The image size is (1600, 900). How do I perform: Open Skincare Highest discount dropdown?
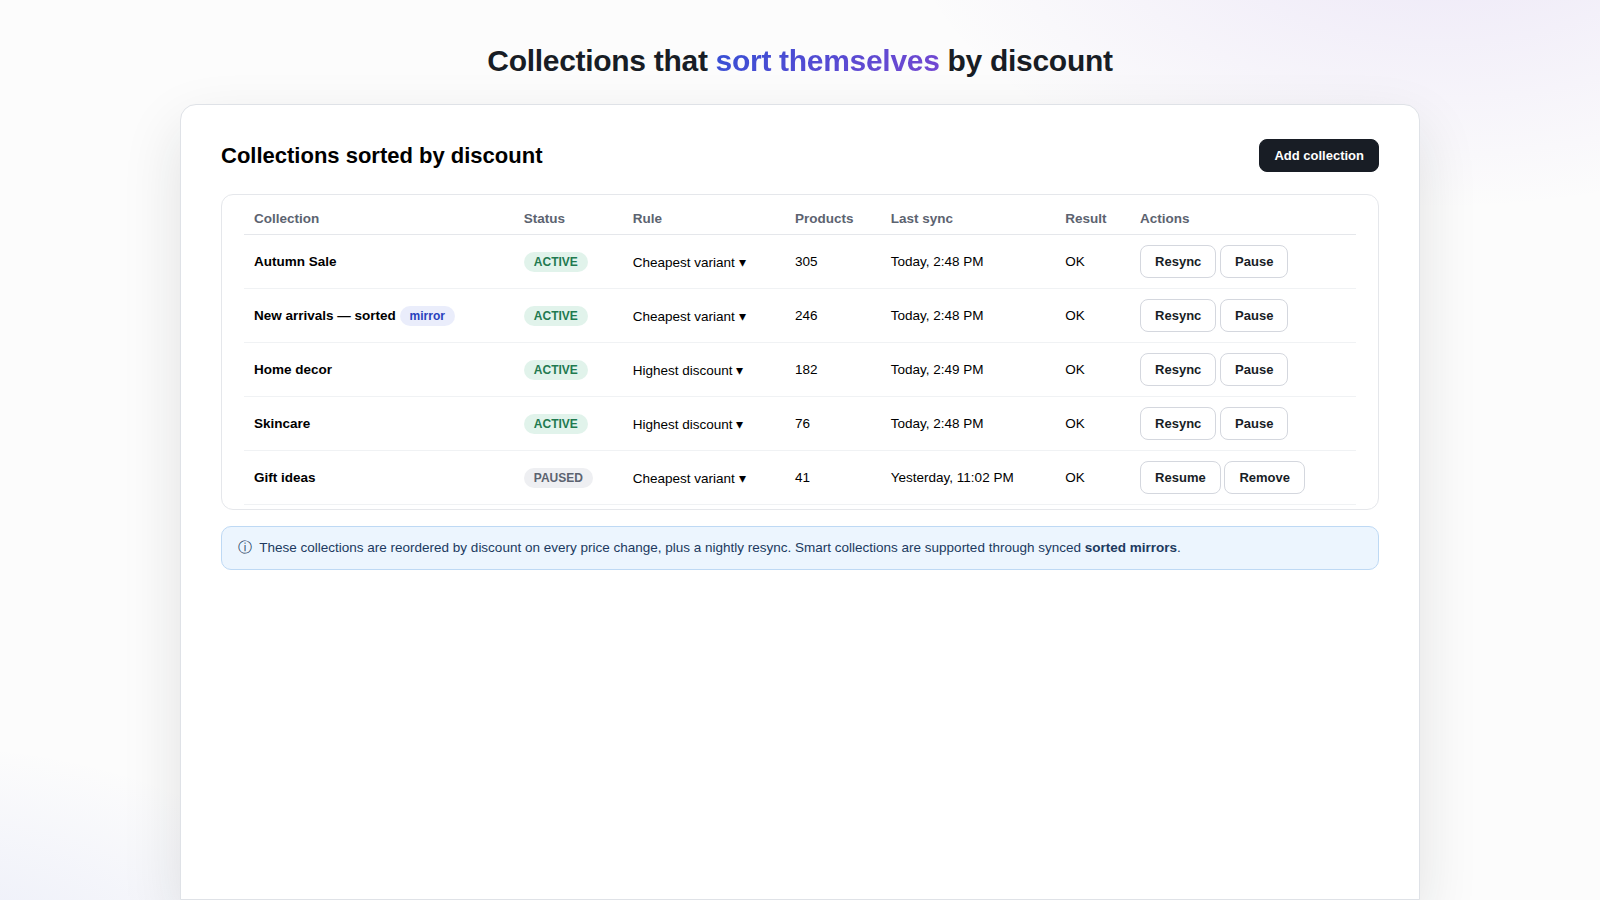[x=688, y=424]
